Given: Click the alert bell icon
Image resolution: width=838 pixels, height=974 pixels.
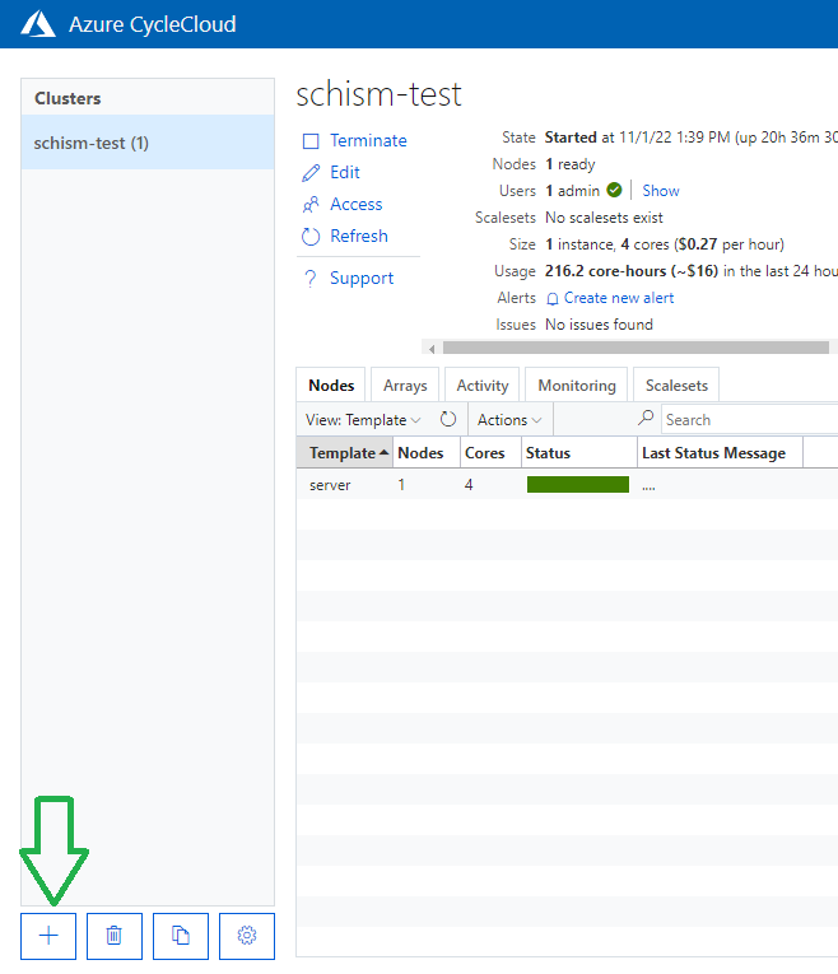Looking at the screenshot, I should (552, 299).
